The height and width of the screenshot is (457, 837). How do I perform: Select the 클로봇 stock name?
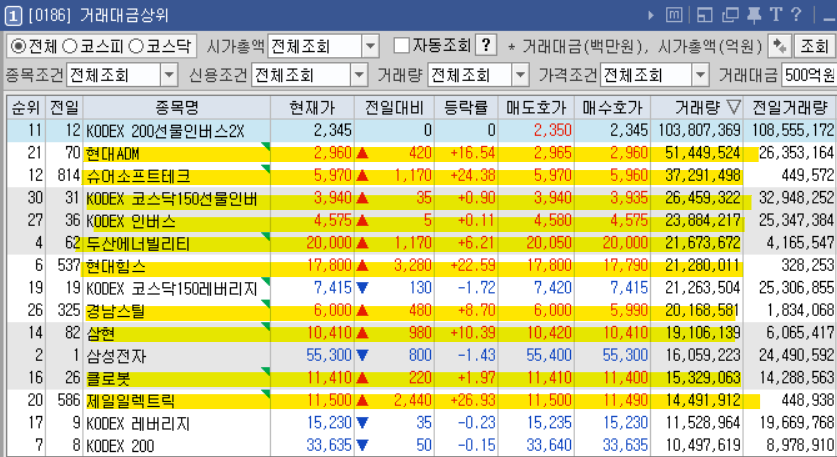coord(108,379)
